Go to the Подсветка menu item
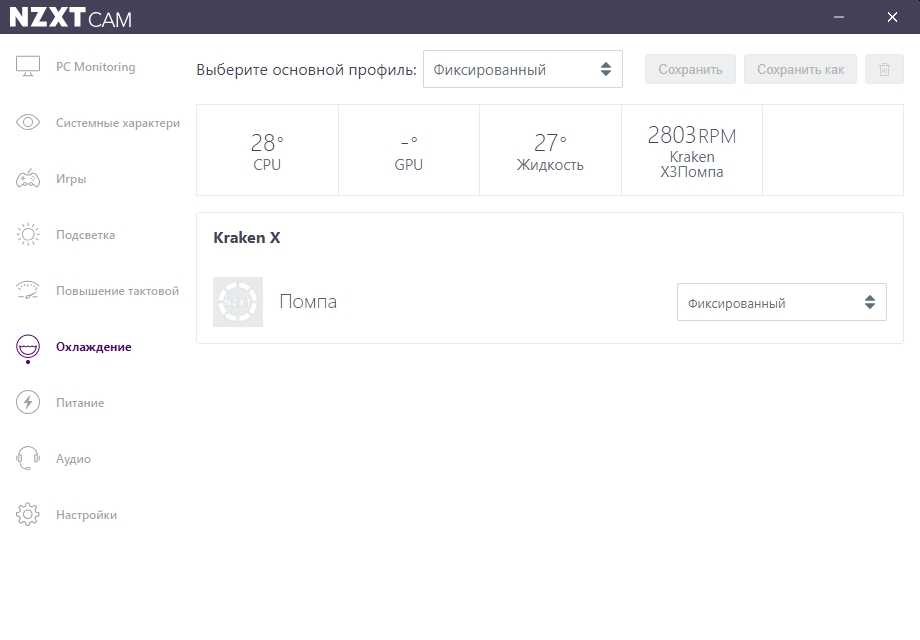Image resolution: width=920 pixels, height=640 pixels. tap(85, 235)
